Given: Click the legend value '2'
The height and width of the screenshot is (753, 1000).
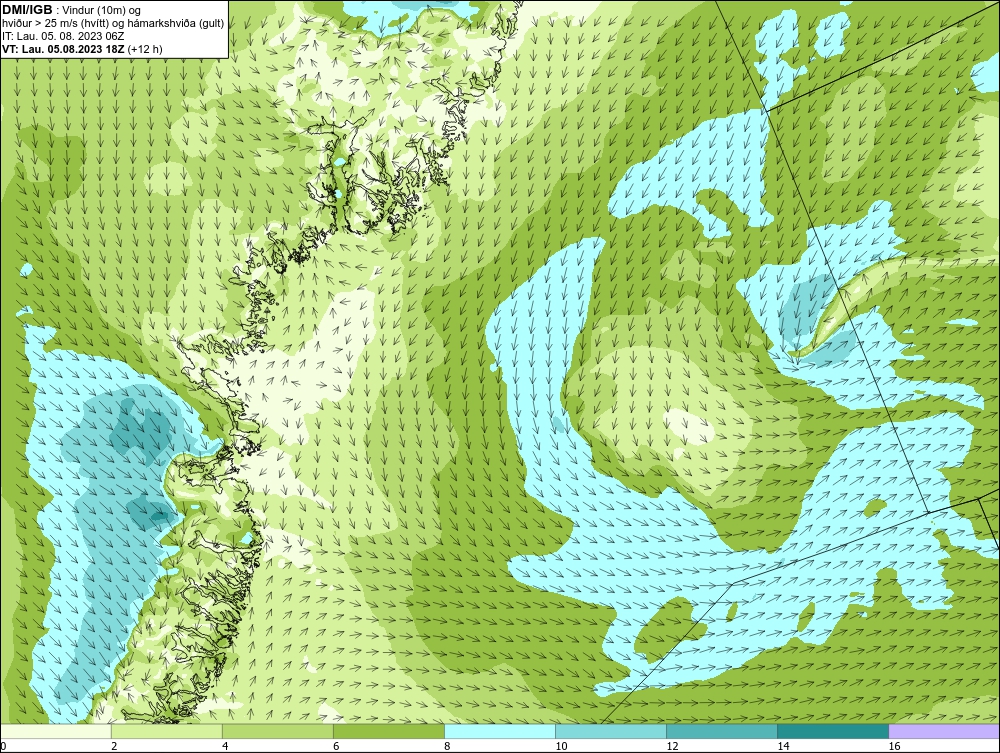Looking at the screenshot, I should click(114, 746).
